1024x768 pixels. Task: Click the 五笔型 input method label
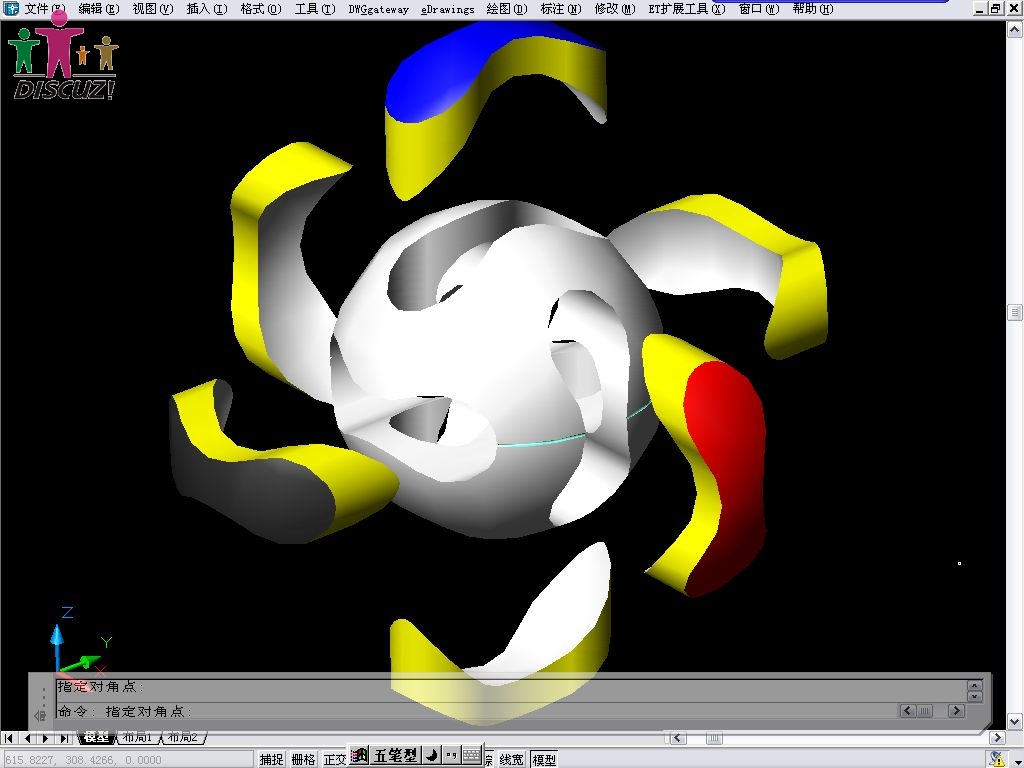click(x=395, y=755)
